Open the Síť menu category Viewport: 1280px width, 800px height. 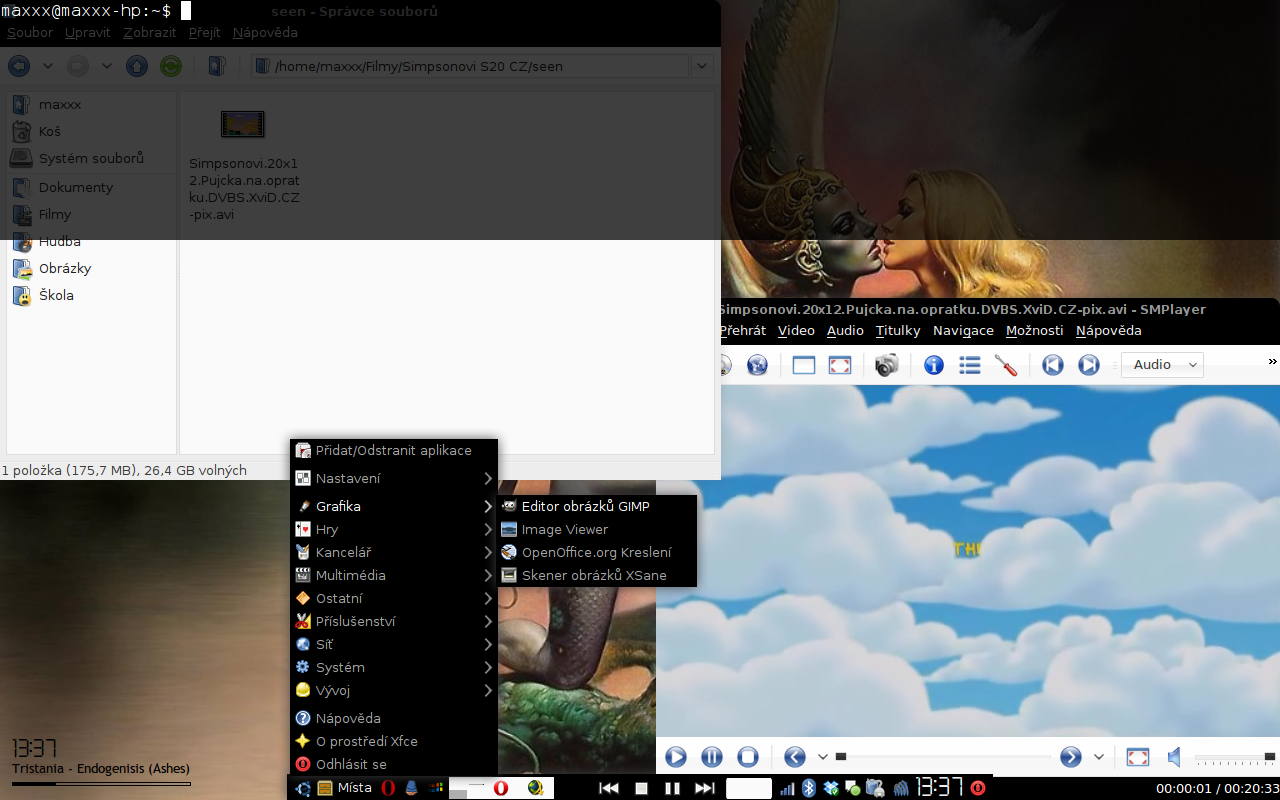(x=394, y=644)
